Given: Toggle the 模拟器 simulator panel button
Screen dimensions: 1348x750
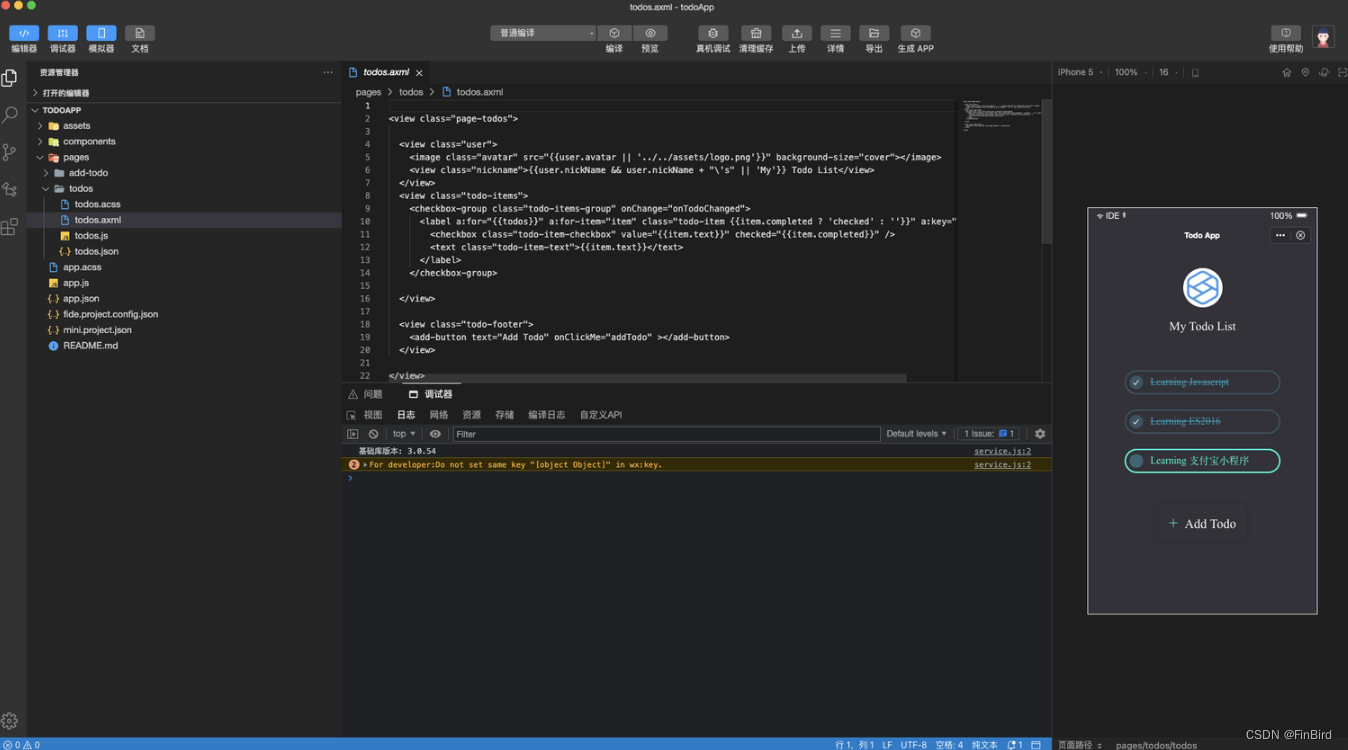Looking at the screenshot, I should 101,33.
